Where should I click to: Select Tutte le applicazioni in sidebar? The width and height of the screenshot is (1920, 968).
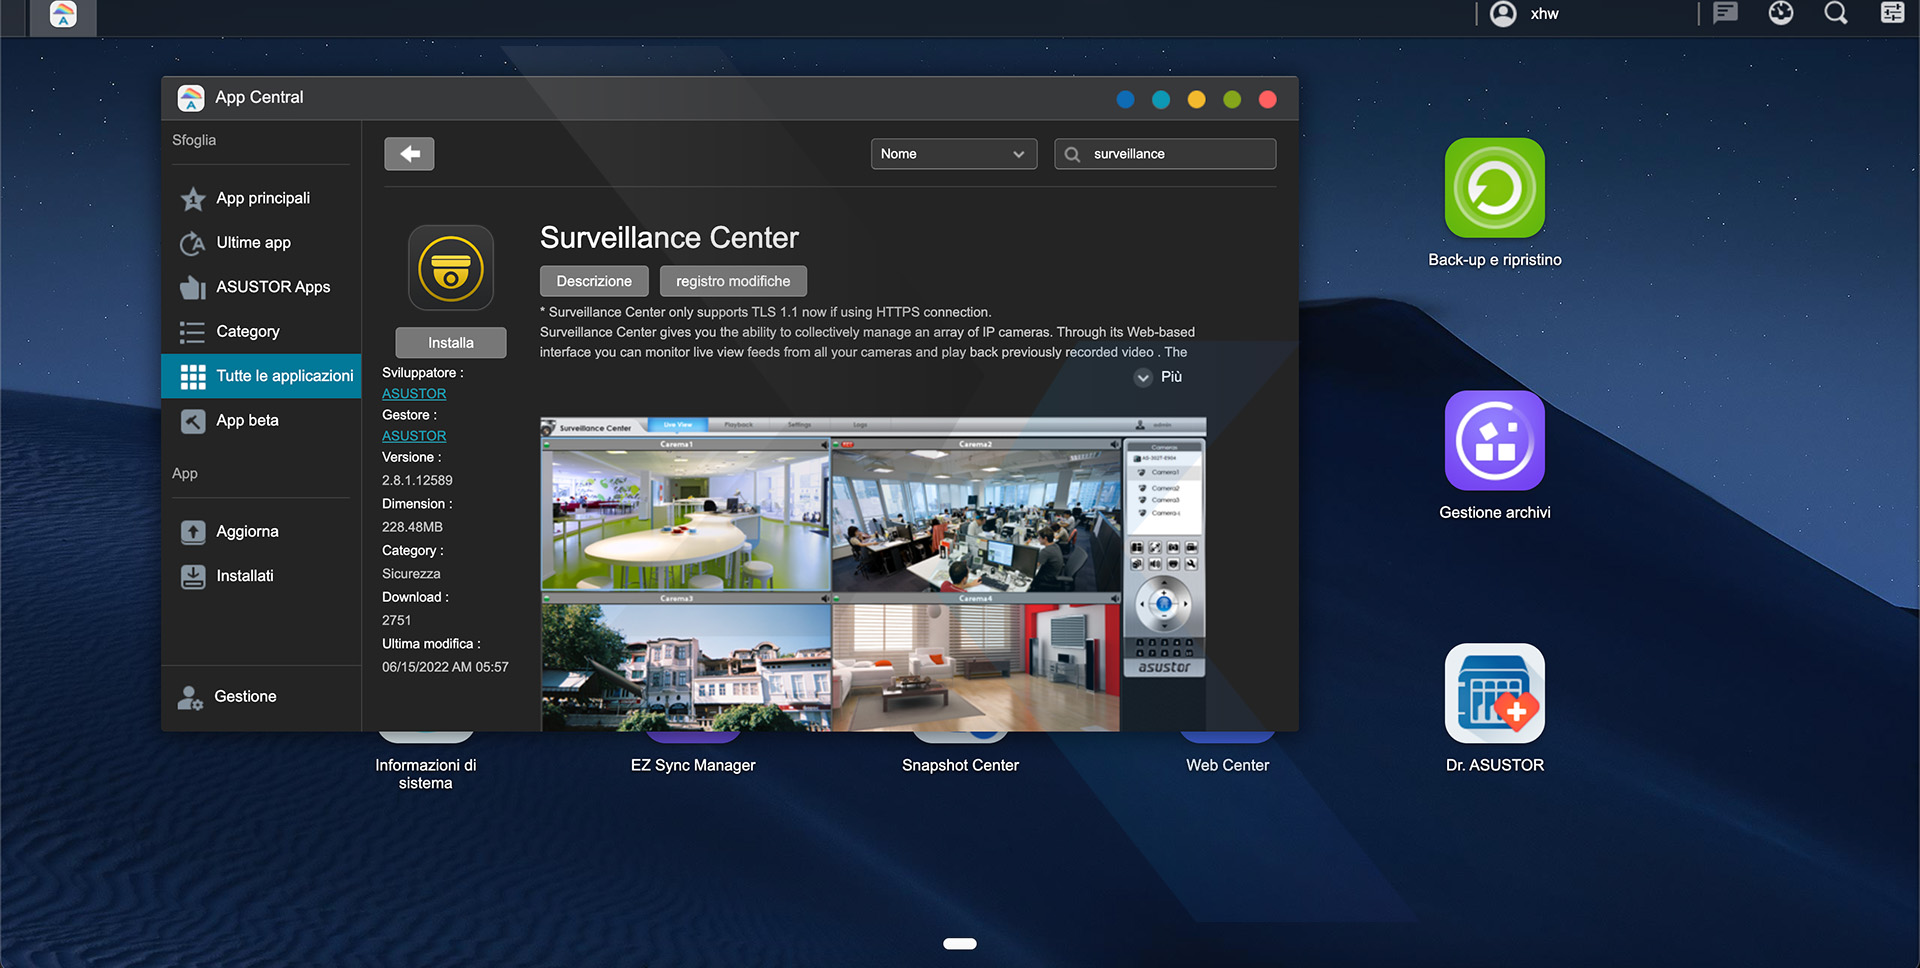tap(262, 376)
